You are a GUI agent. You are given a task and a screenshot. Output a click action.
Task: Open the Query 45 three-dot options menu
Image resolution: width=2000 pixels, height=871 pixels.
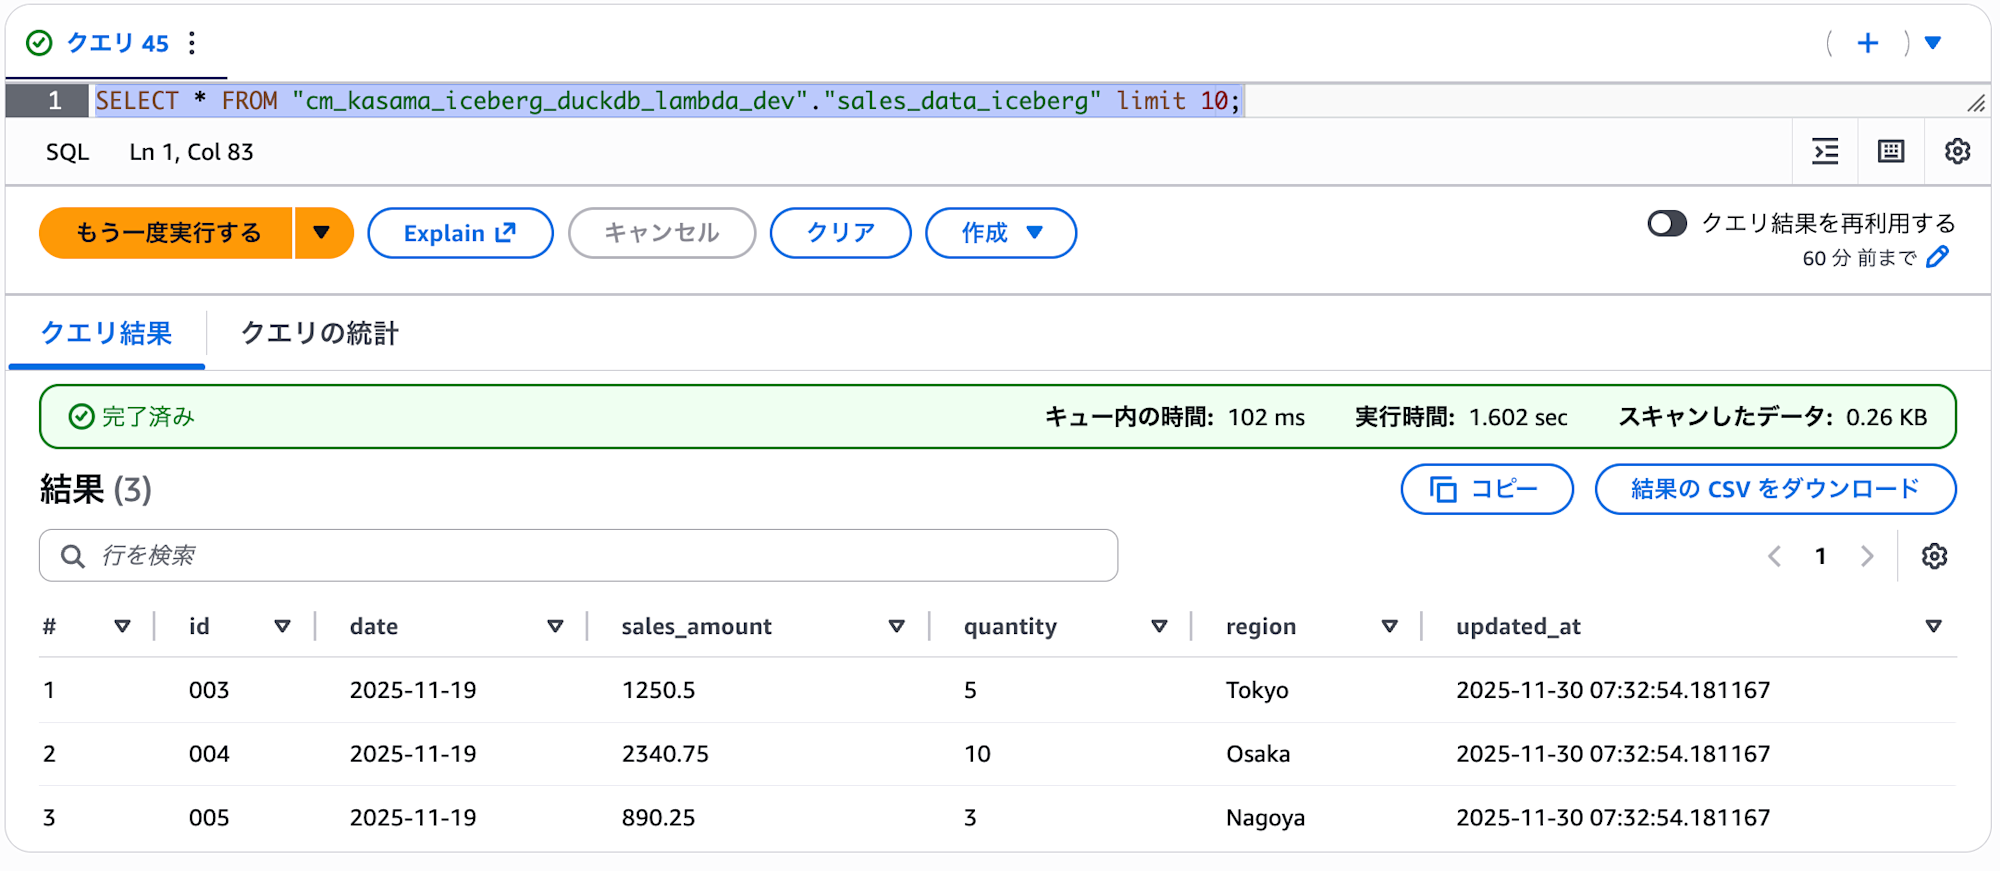tap(192, 43)
